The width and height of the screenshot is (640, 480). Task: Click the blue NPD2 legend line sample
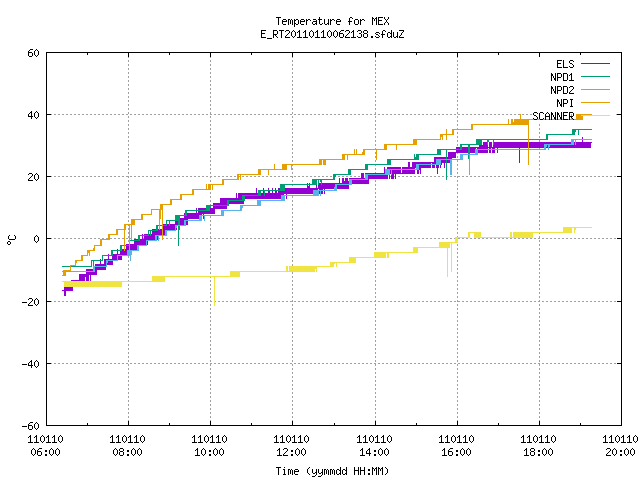[x=595, y=89]
